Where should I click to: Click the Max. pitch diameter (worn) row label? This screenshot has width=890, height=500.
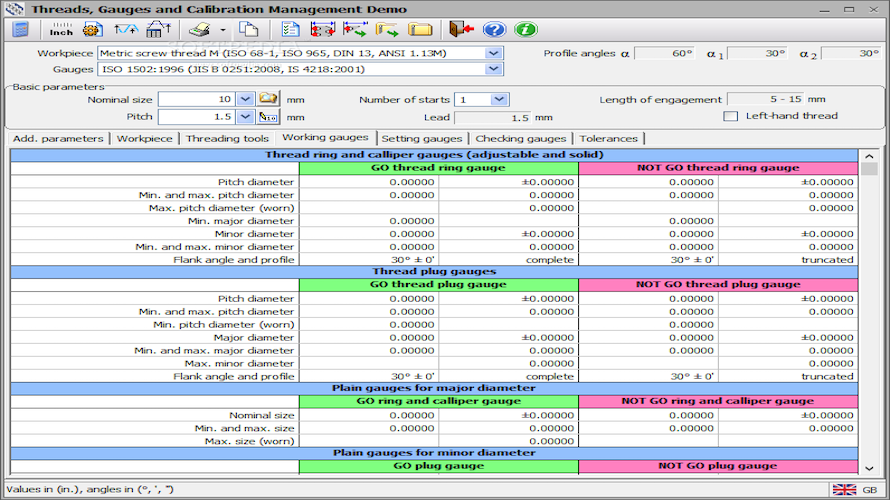point(221,208)
